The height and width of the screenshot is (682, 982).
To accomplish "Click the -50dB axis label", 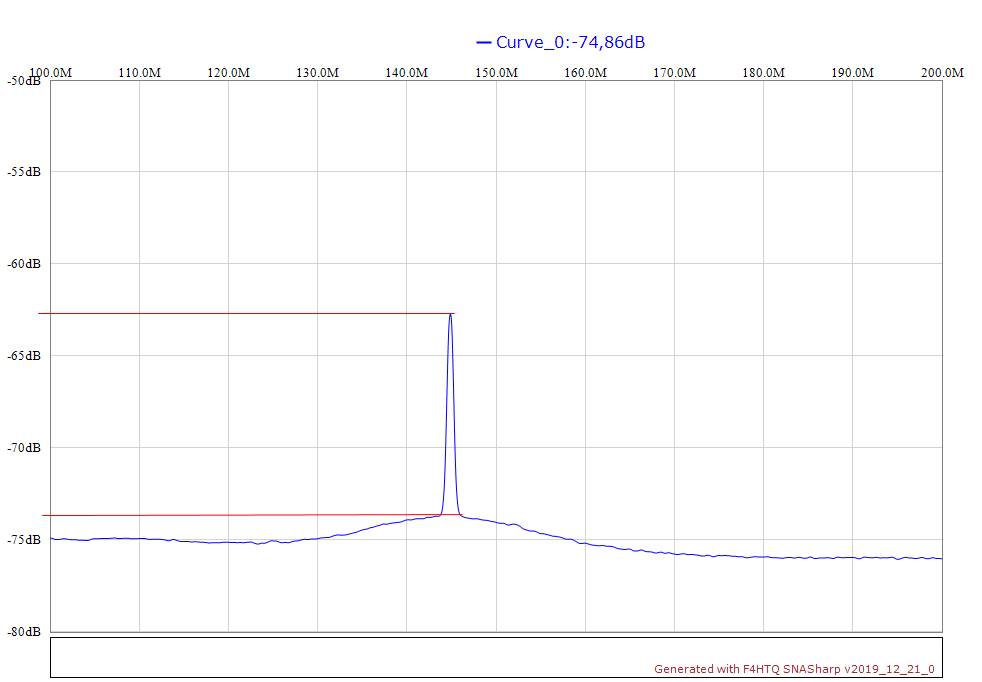I will [23, 81].
